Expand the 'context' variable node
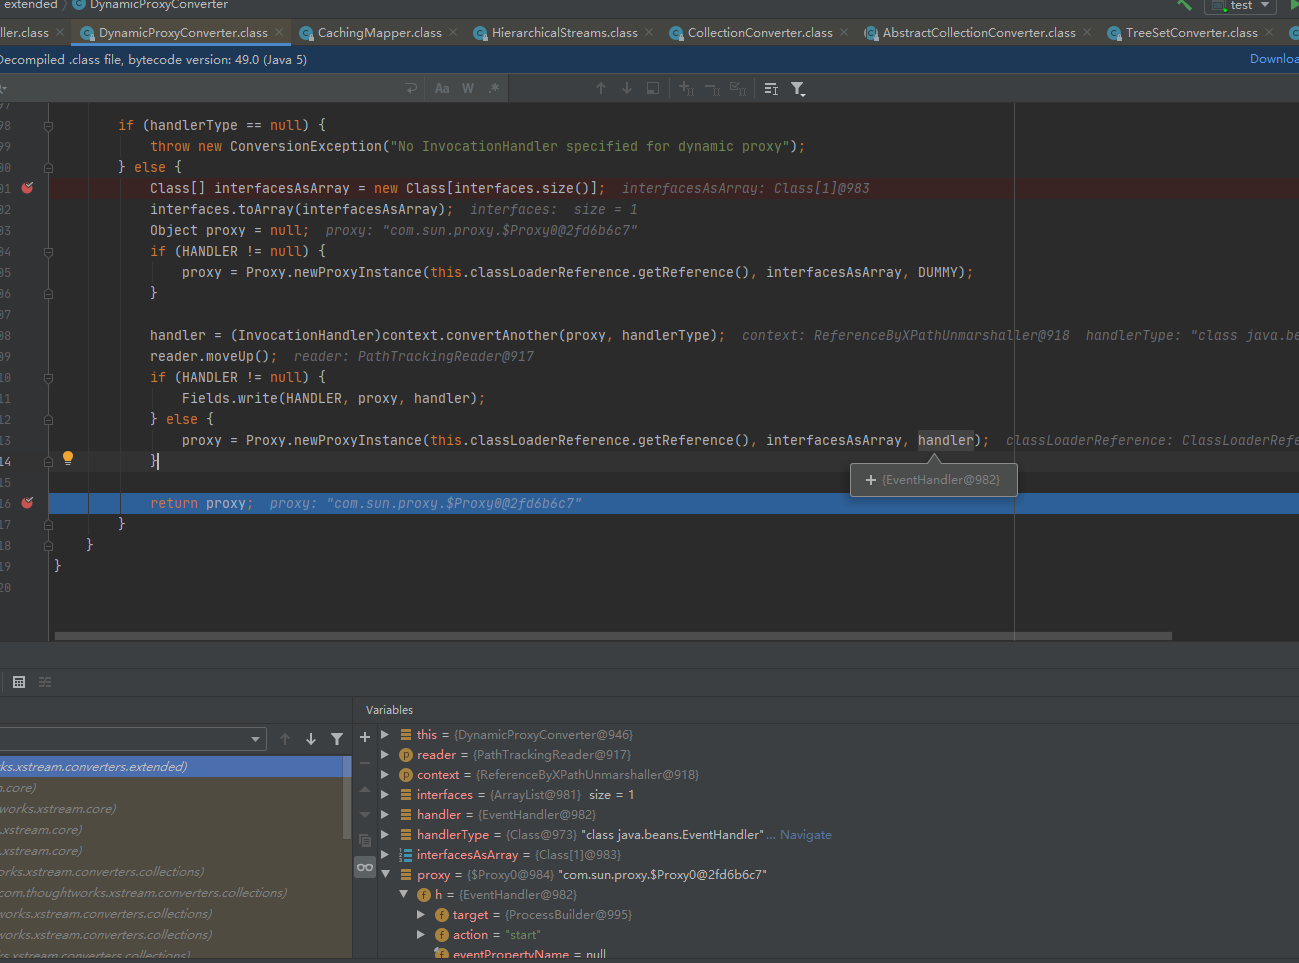 (385, 774)
